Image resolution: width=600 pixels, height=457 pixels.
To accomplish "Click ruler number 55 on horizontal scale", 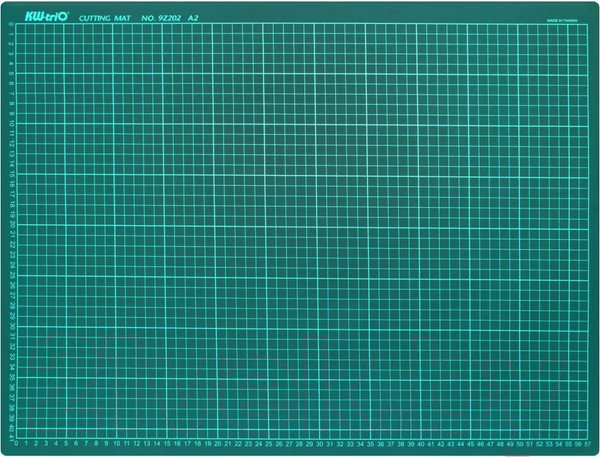I will (x=568, y=444).
